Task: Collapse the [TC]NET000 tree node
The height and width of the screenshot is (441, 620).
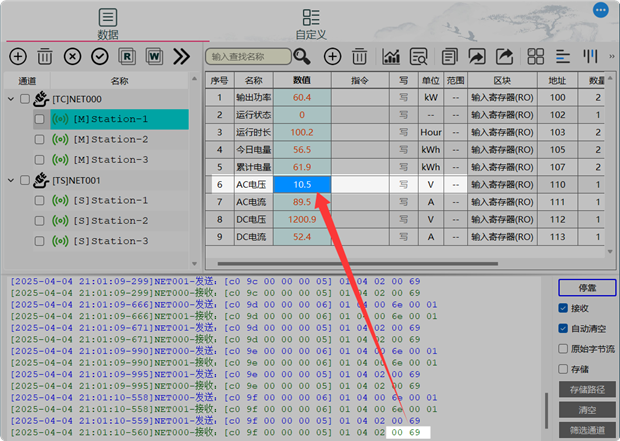Action: 11,99
